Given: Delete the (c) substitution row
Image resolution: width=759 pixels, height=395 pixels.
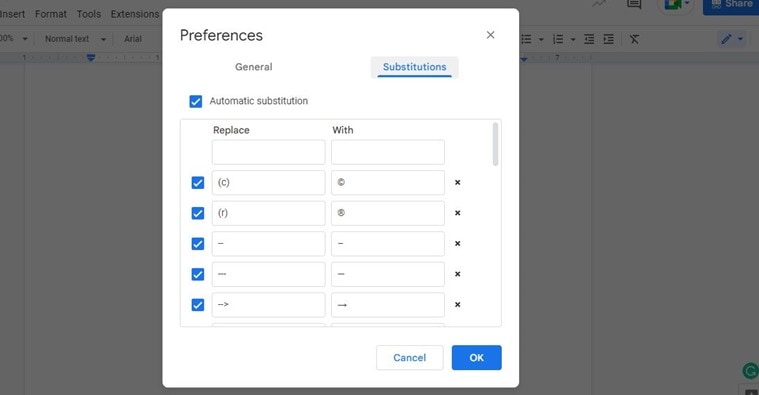Looking at the screenshot, I should [457, 182].
